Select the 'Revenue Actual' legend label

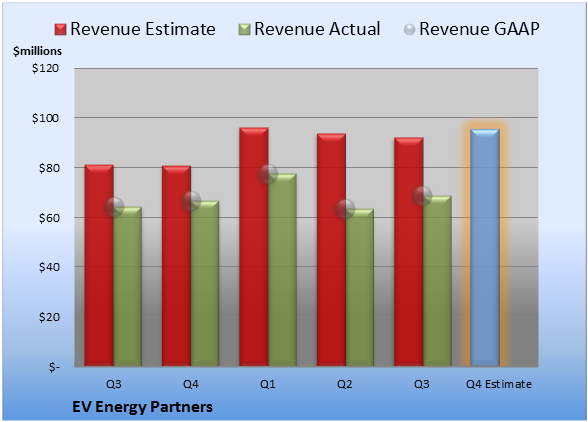(317, 29)
